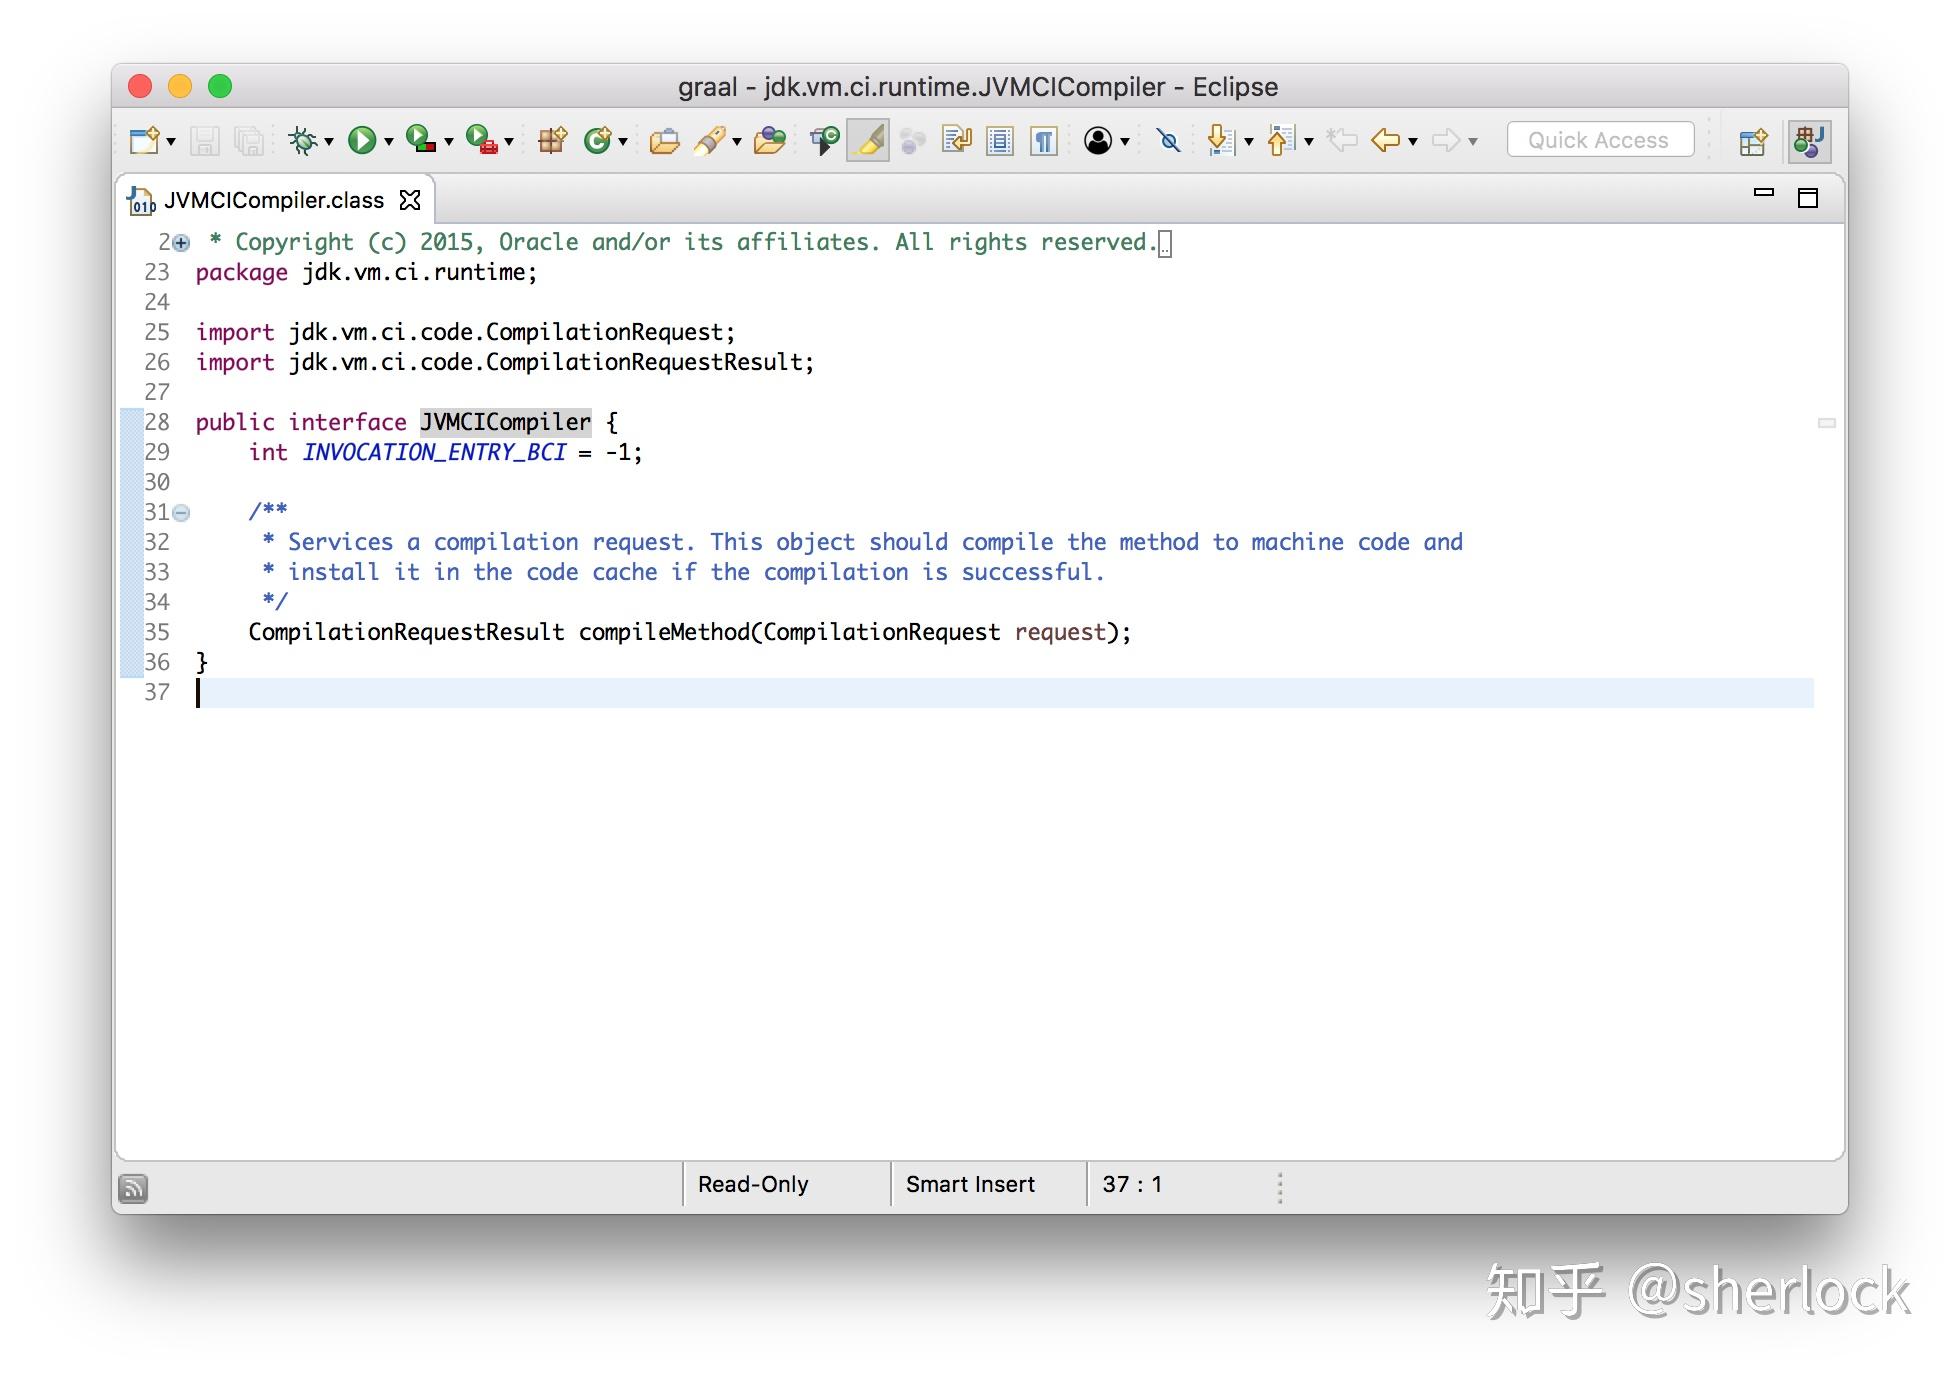Open the Run button dropdown arrow

click(x=389, y=142)
